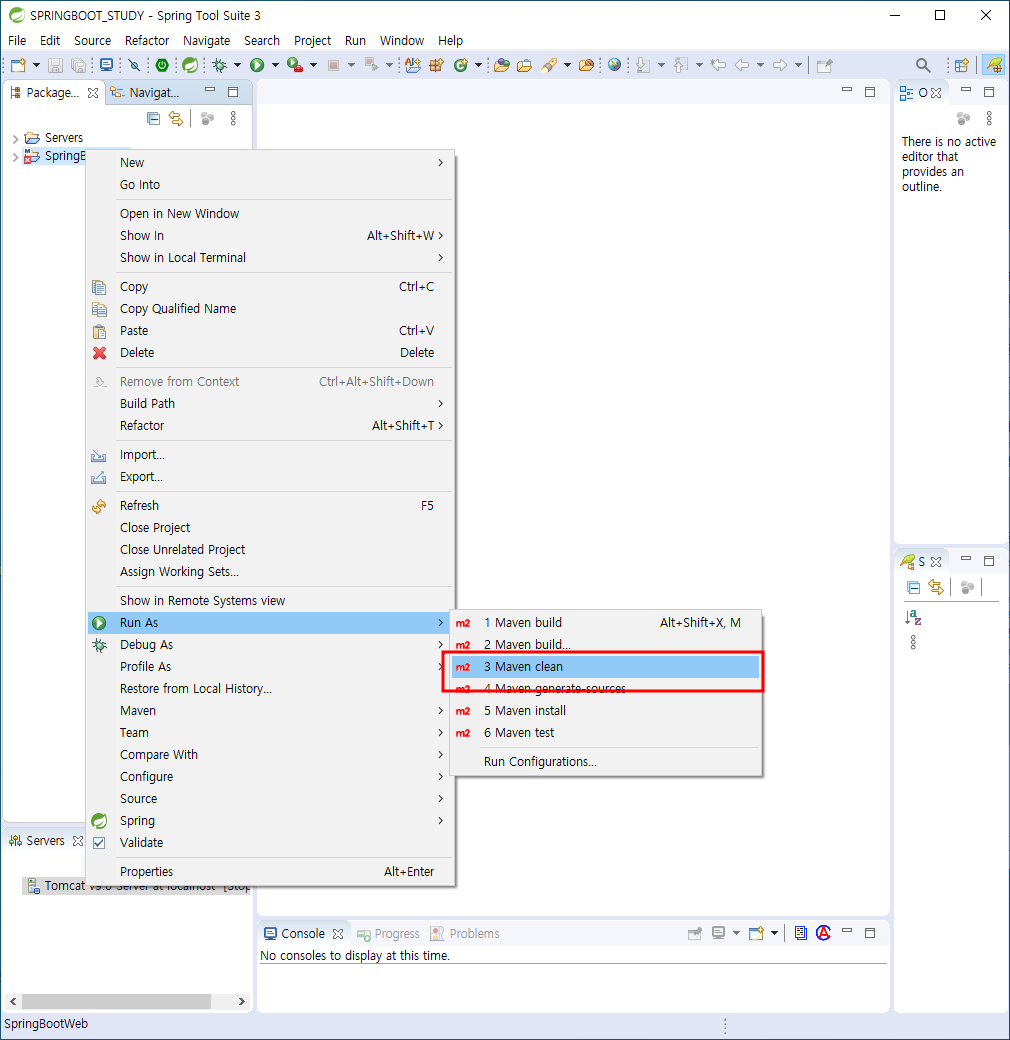Viewport: 1010px width, 1040px height.
Task: Toggle Link with Editor in Package Explorer
Action: (x=176, y=119)
